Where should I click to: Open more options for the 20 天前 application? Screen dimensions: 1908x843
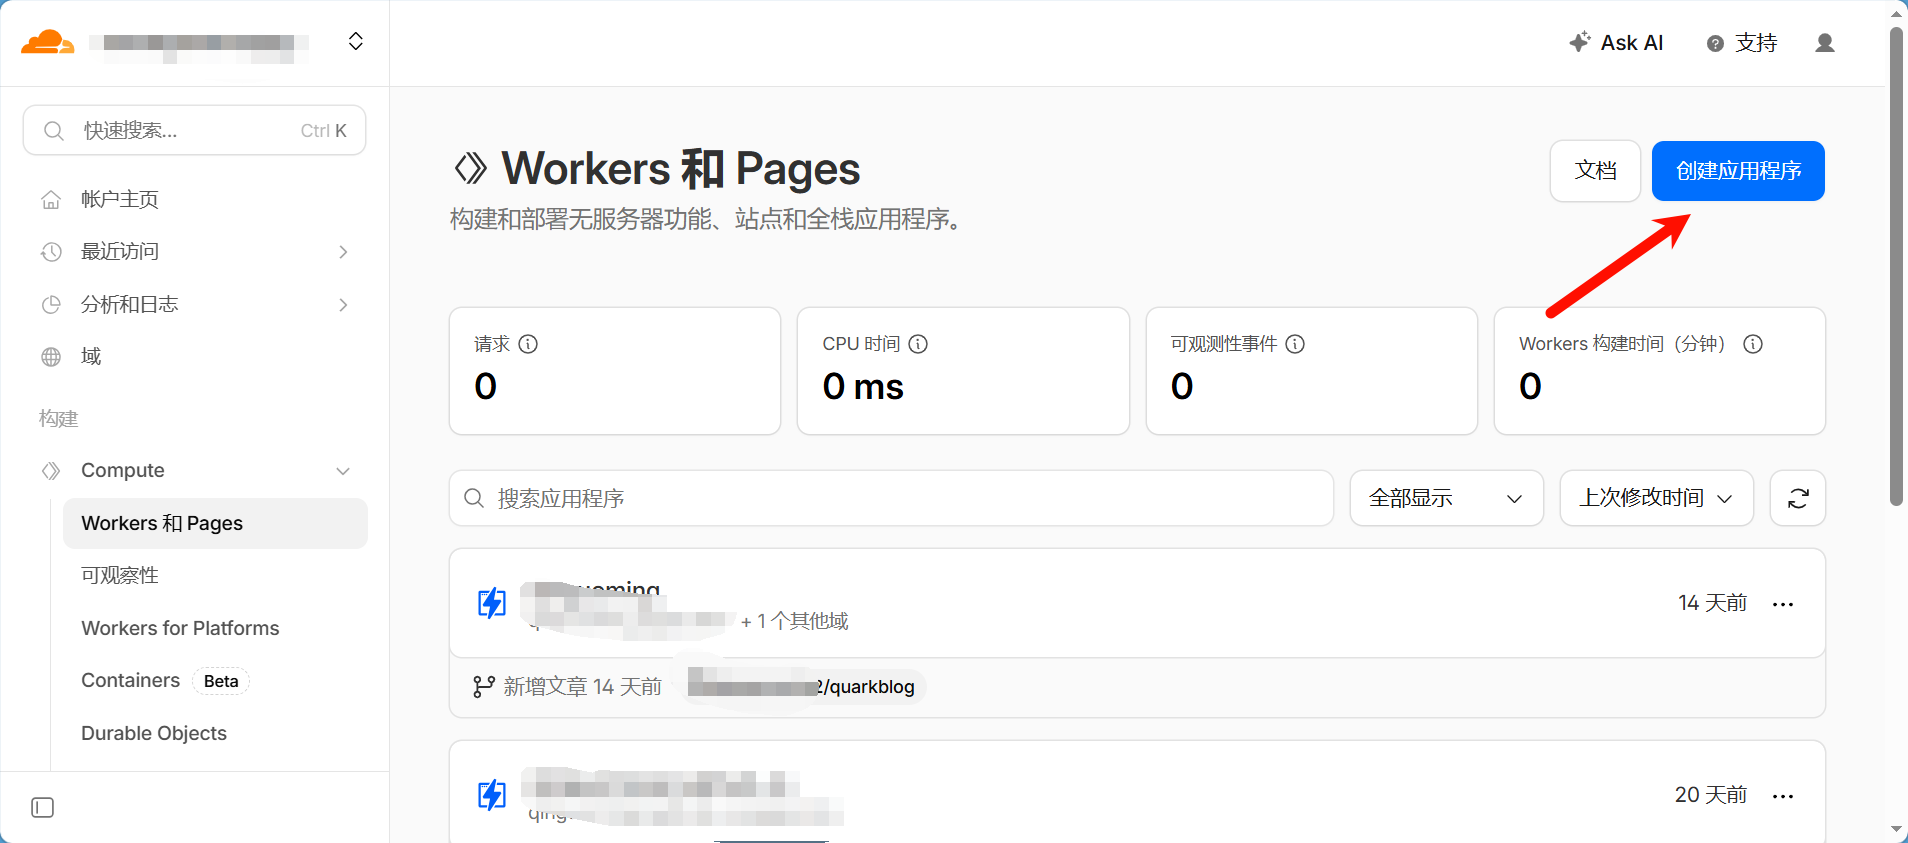click(x=1782, y=796)
